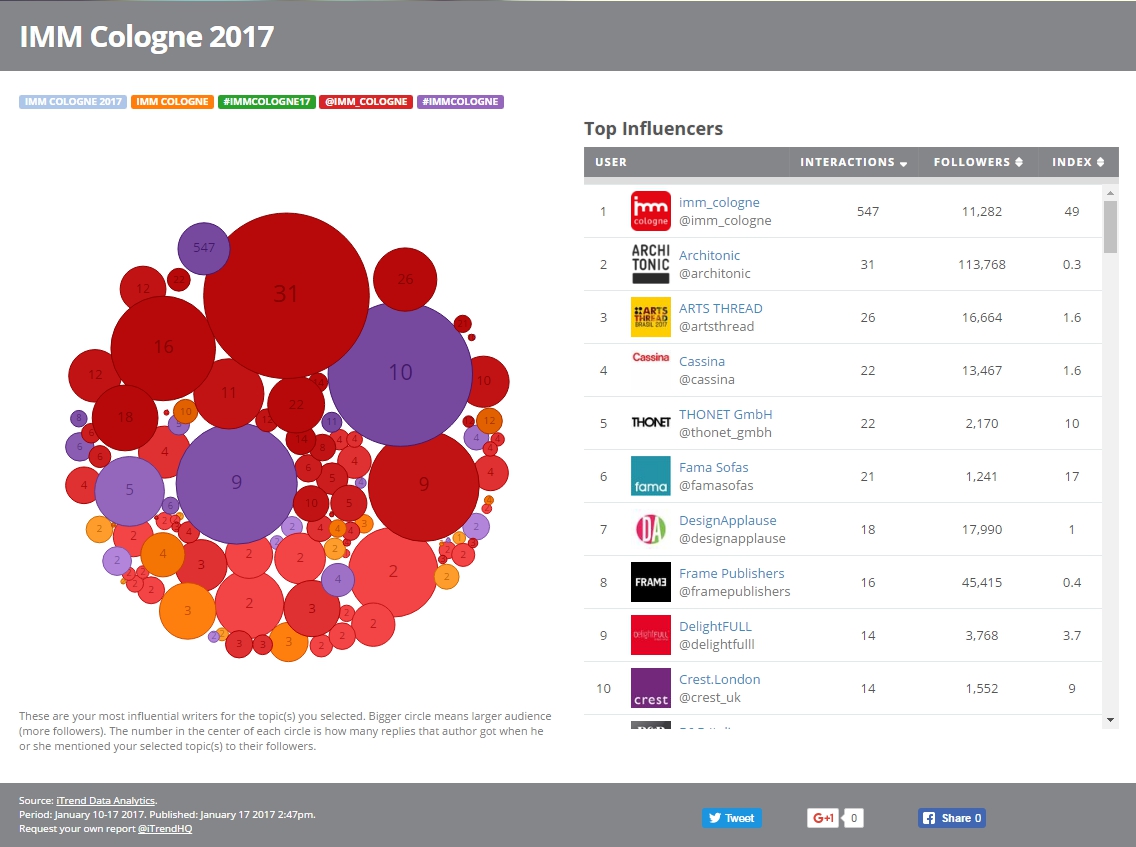Click the ARTS THREAD Brasil logo

pyautogui.click(x=650, y=317)
